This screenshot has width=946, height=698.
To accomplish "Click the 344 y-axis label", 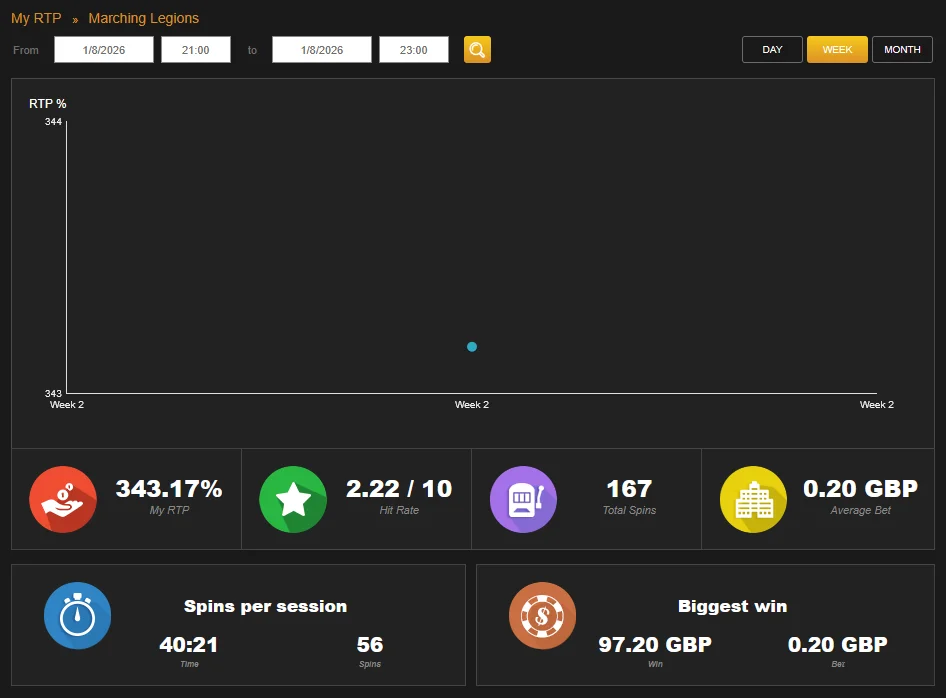I will 53,122.
